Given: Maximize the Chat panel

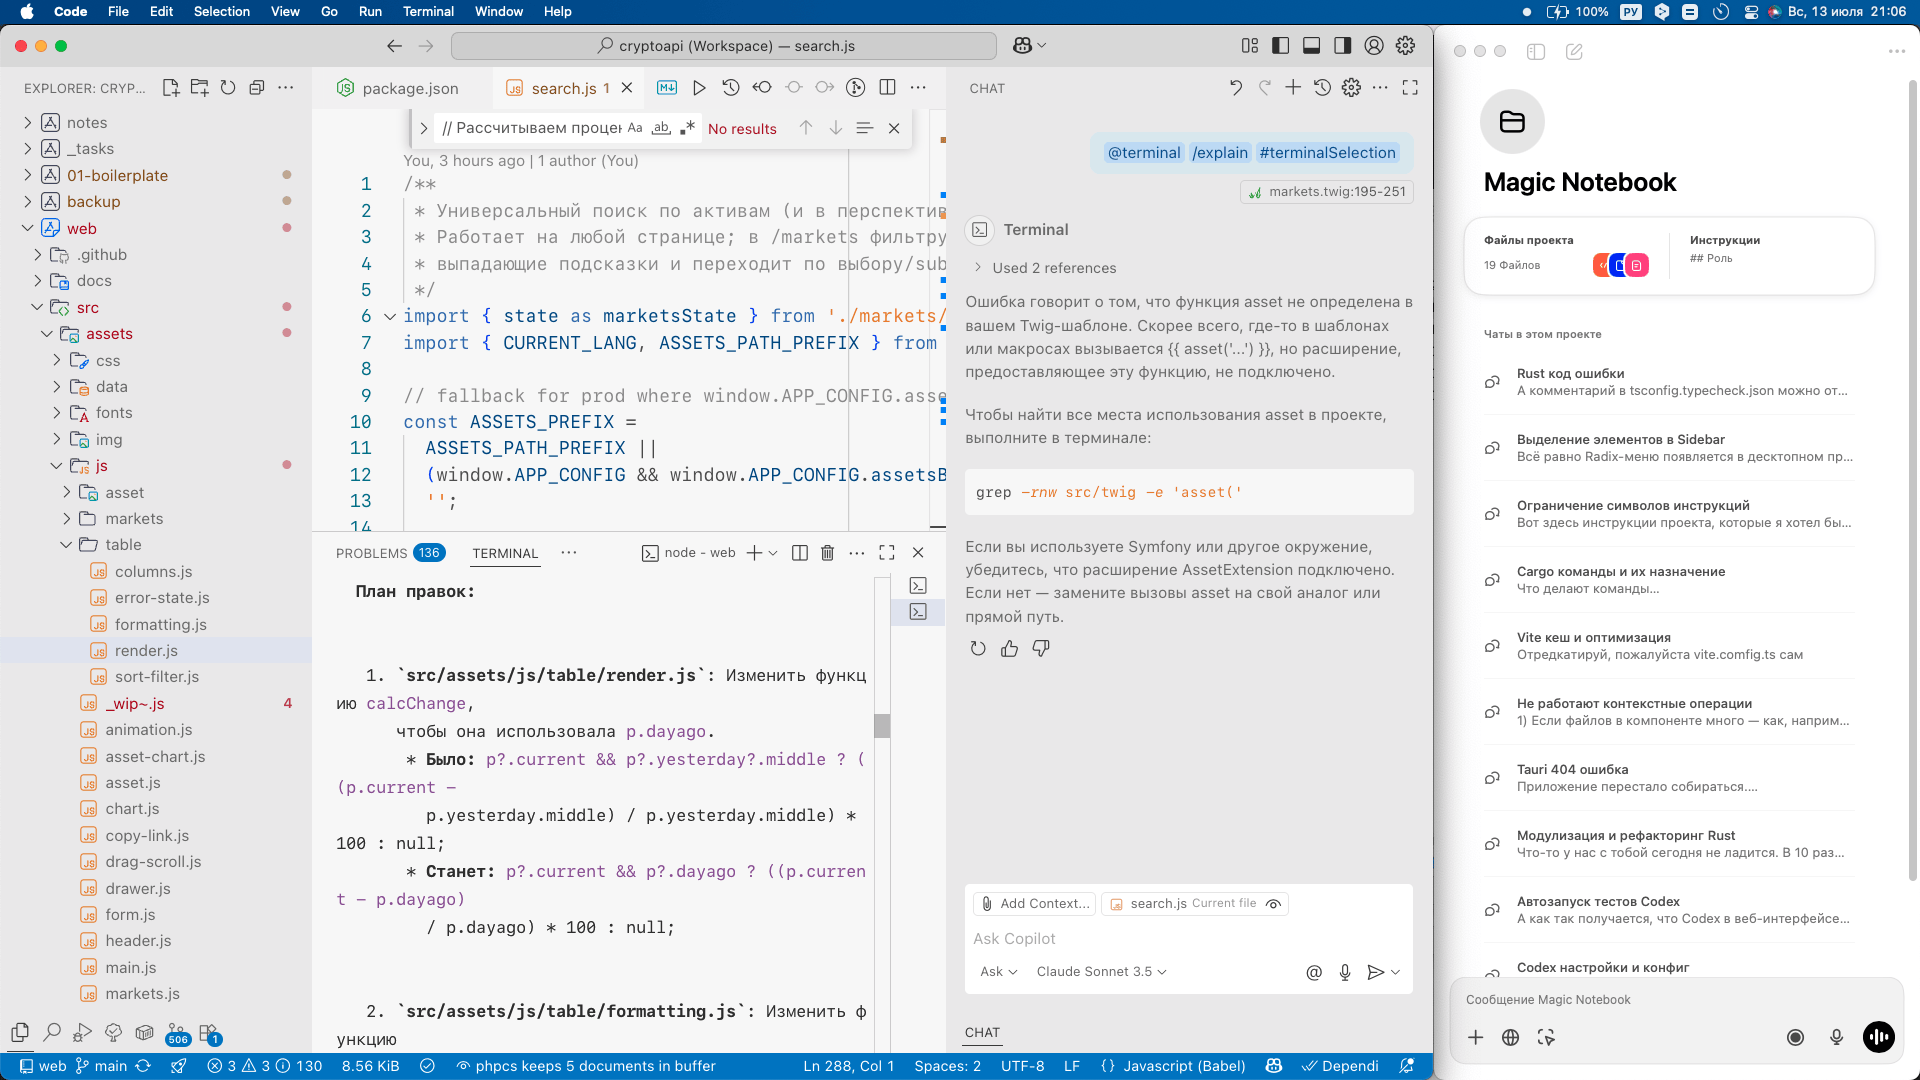Looking at the screenshot, I should point(1410,88).
